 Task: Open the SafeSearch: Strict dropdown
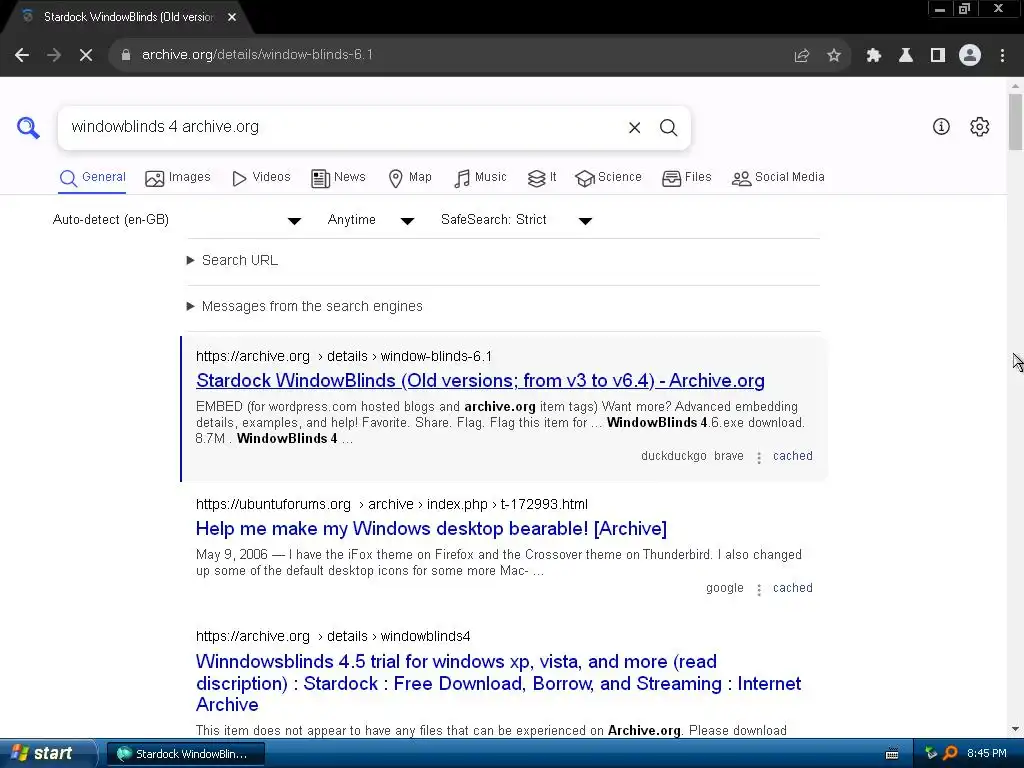pos(517,220)
